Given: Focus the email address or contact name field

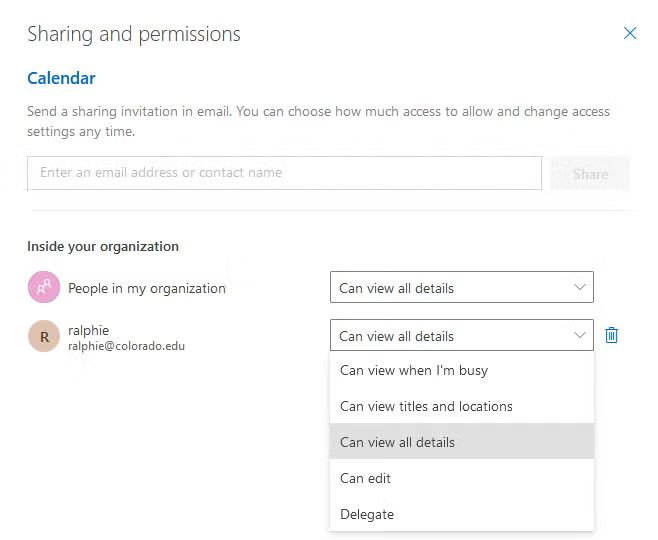Looking at the screenshot, I should pyautogui.click(x=284, y=173).
